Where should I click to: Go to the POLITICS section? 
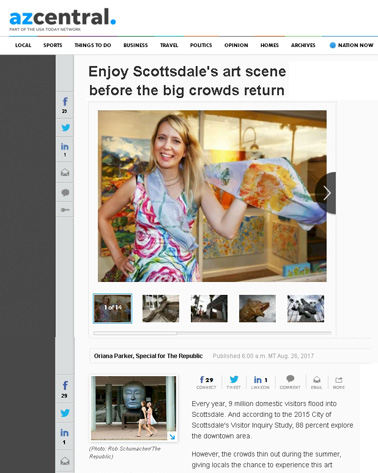(x=201, y=45)
